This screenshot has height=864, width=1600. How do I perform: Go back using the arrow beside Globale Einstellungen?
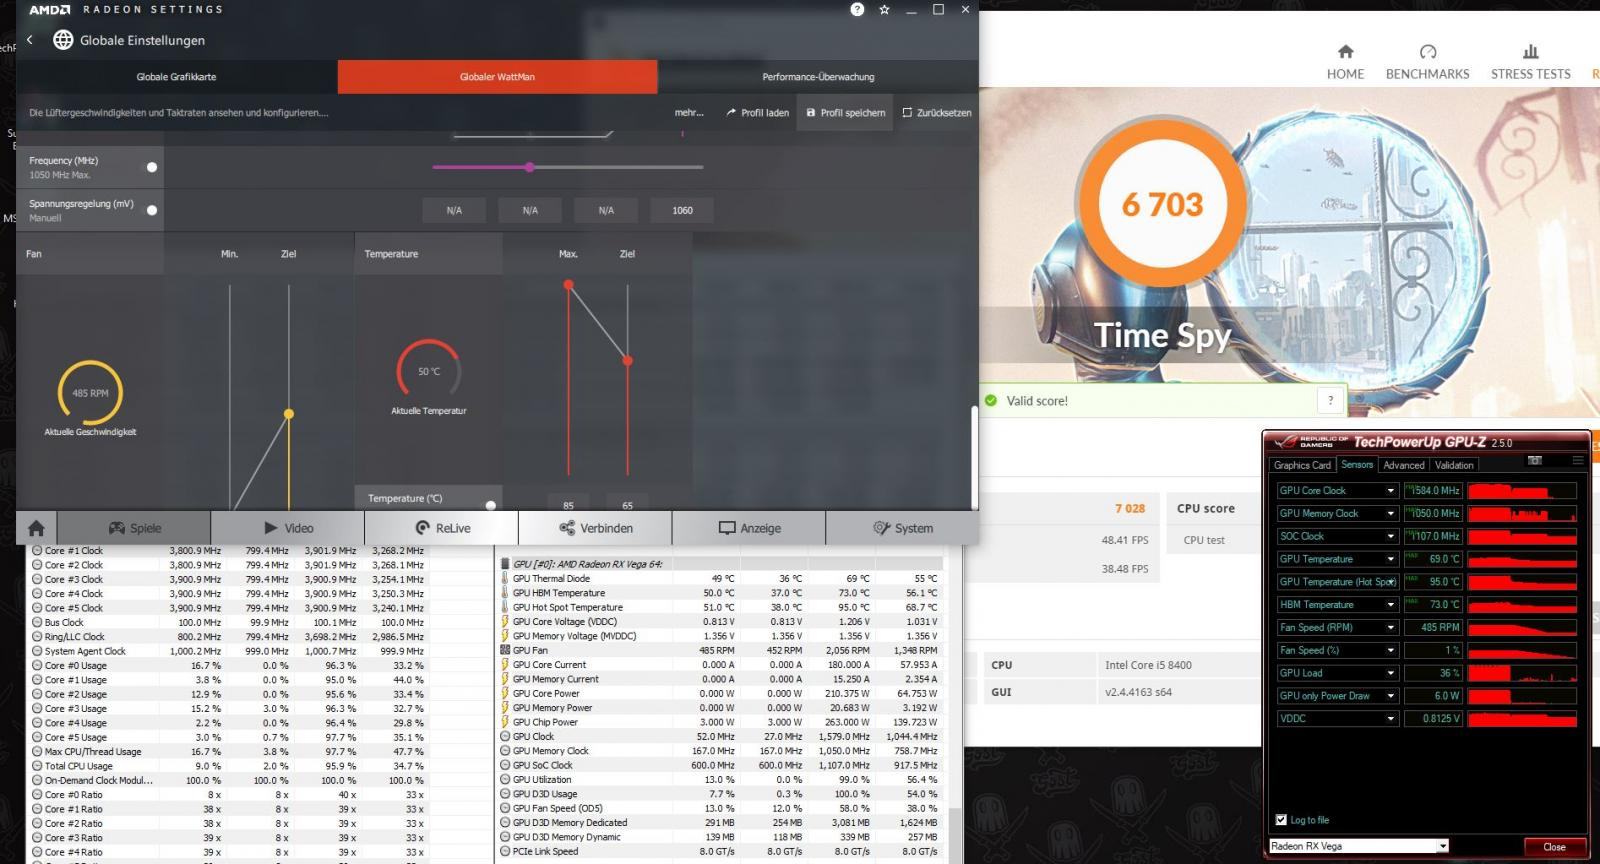click(30, 40)
